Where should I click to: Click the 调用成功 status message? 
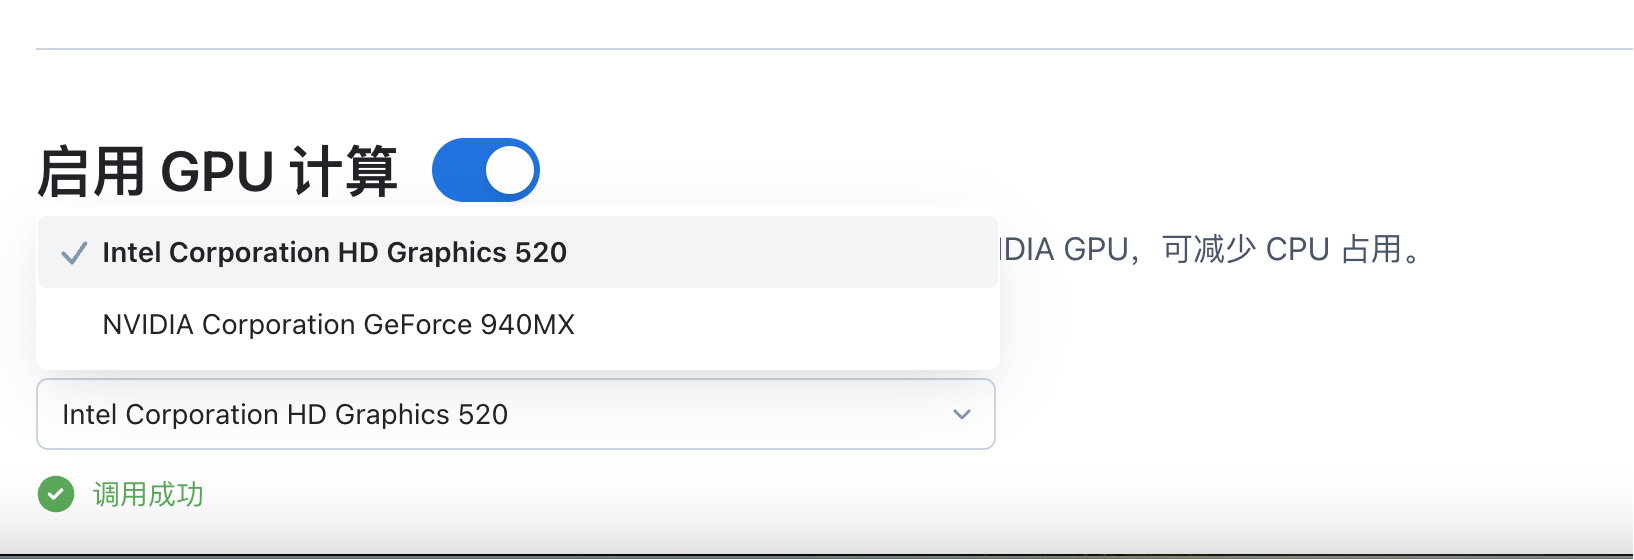(148, 494)
